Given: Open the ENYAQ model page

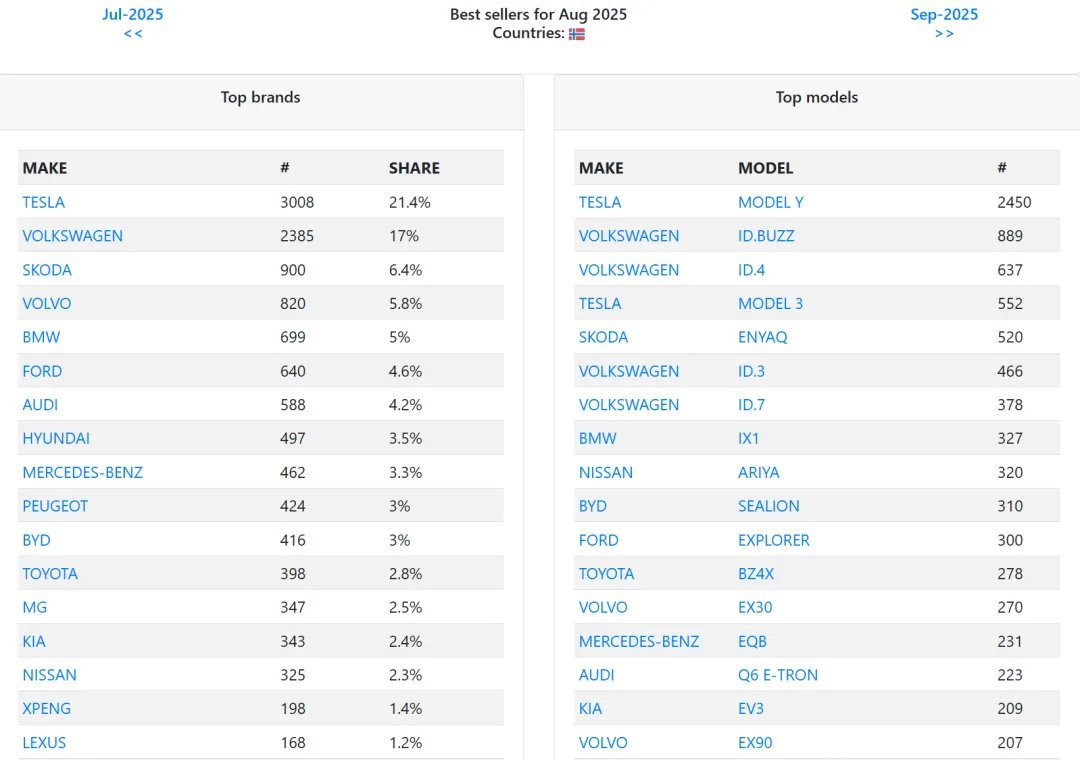Looking at the screenshot, I should 762,338.
